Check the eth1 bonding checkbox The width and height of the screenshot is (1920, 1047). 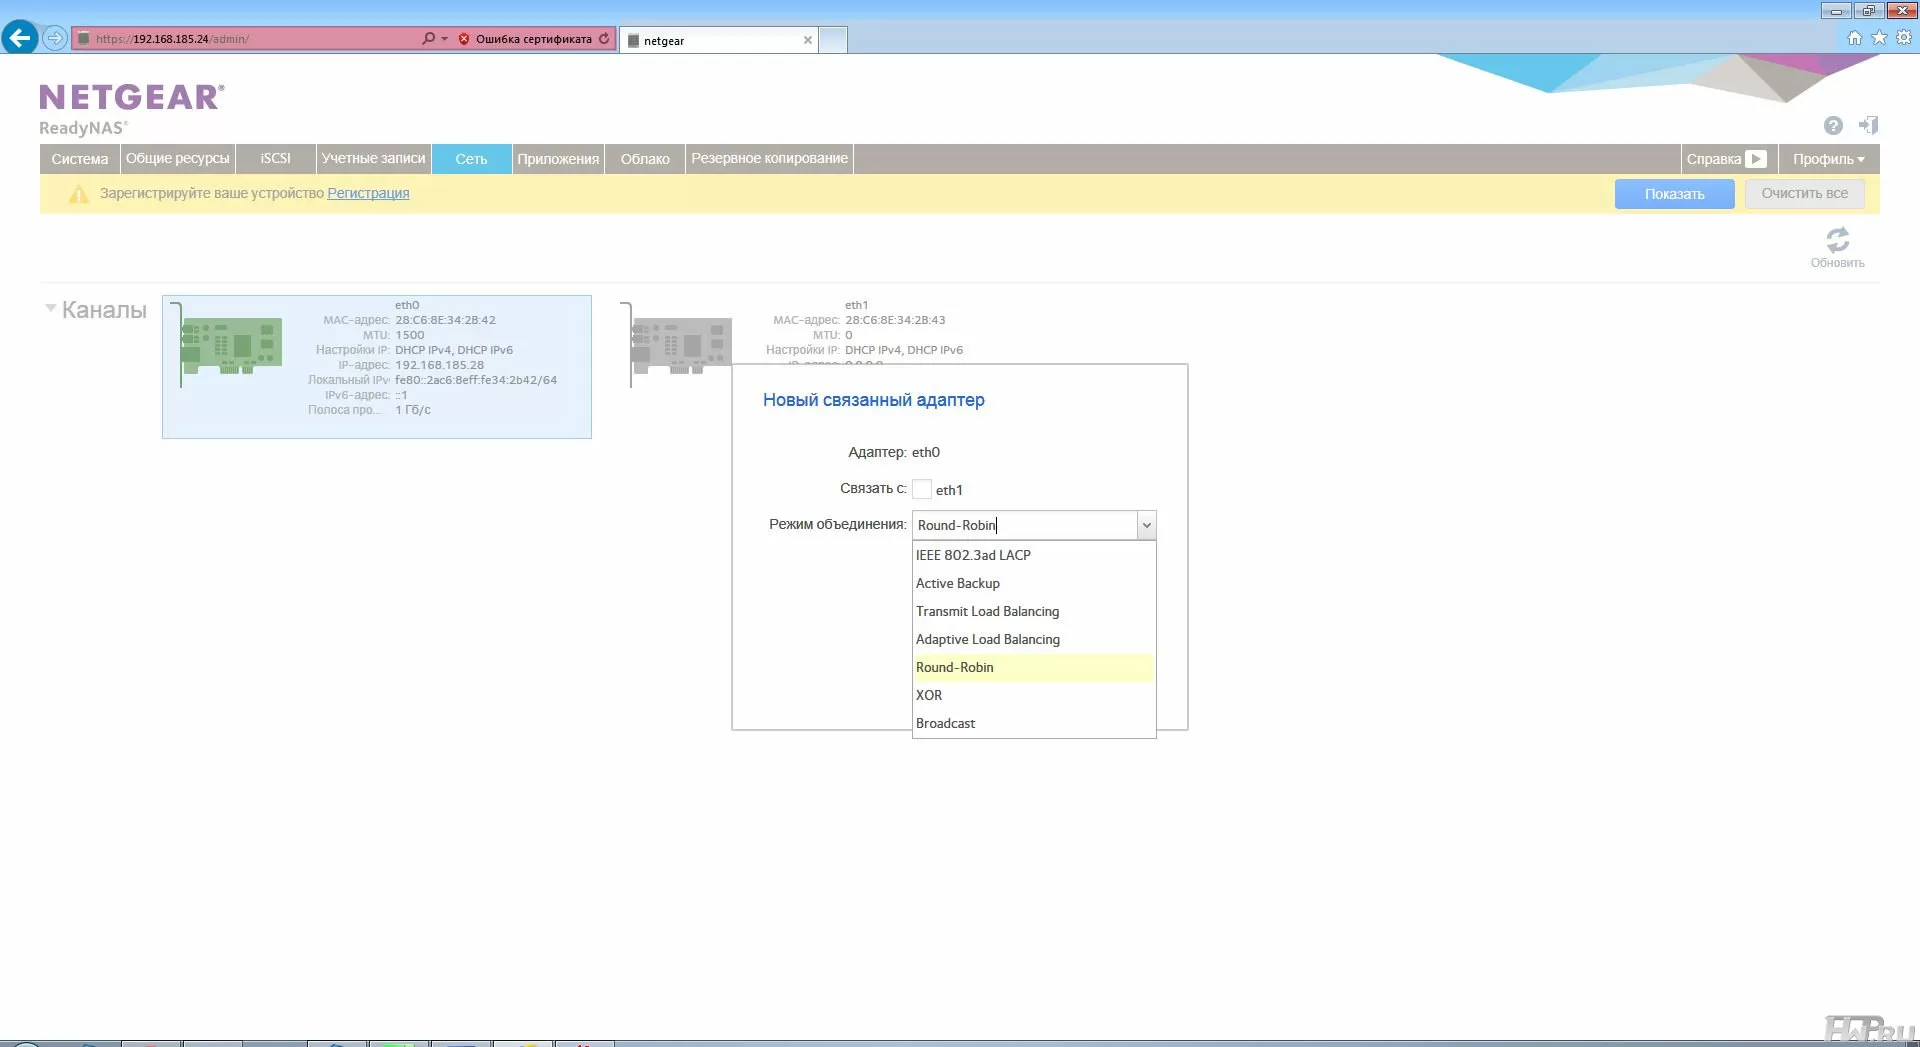point(922,490)
